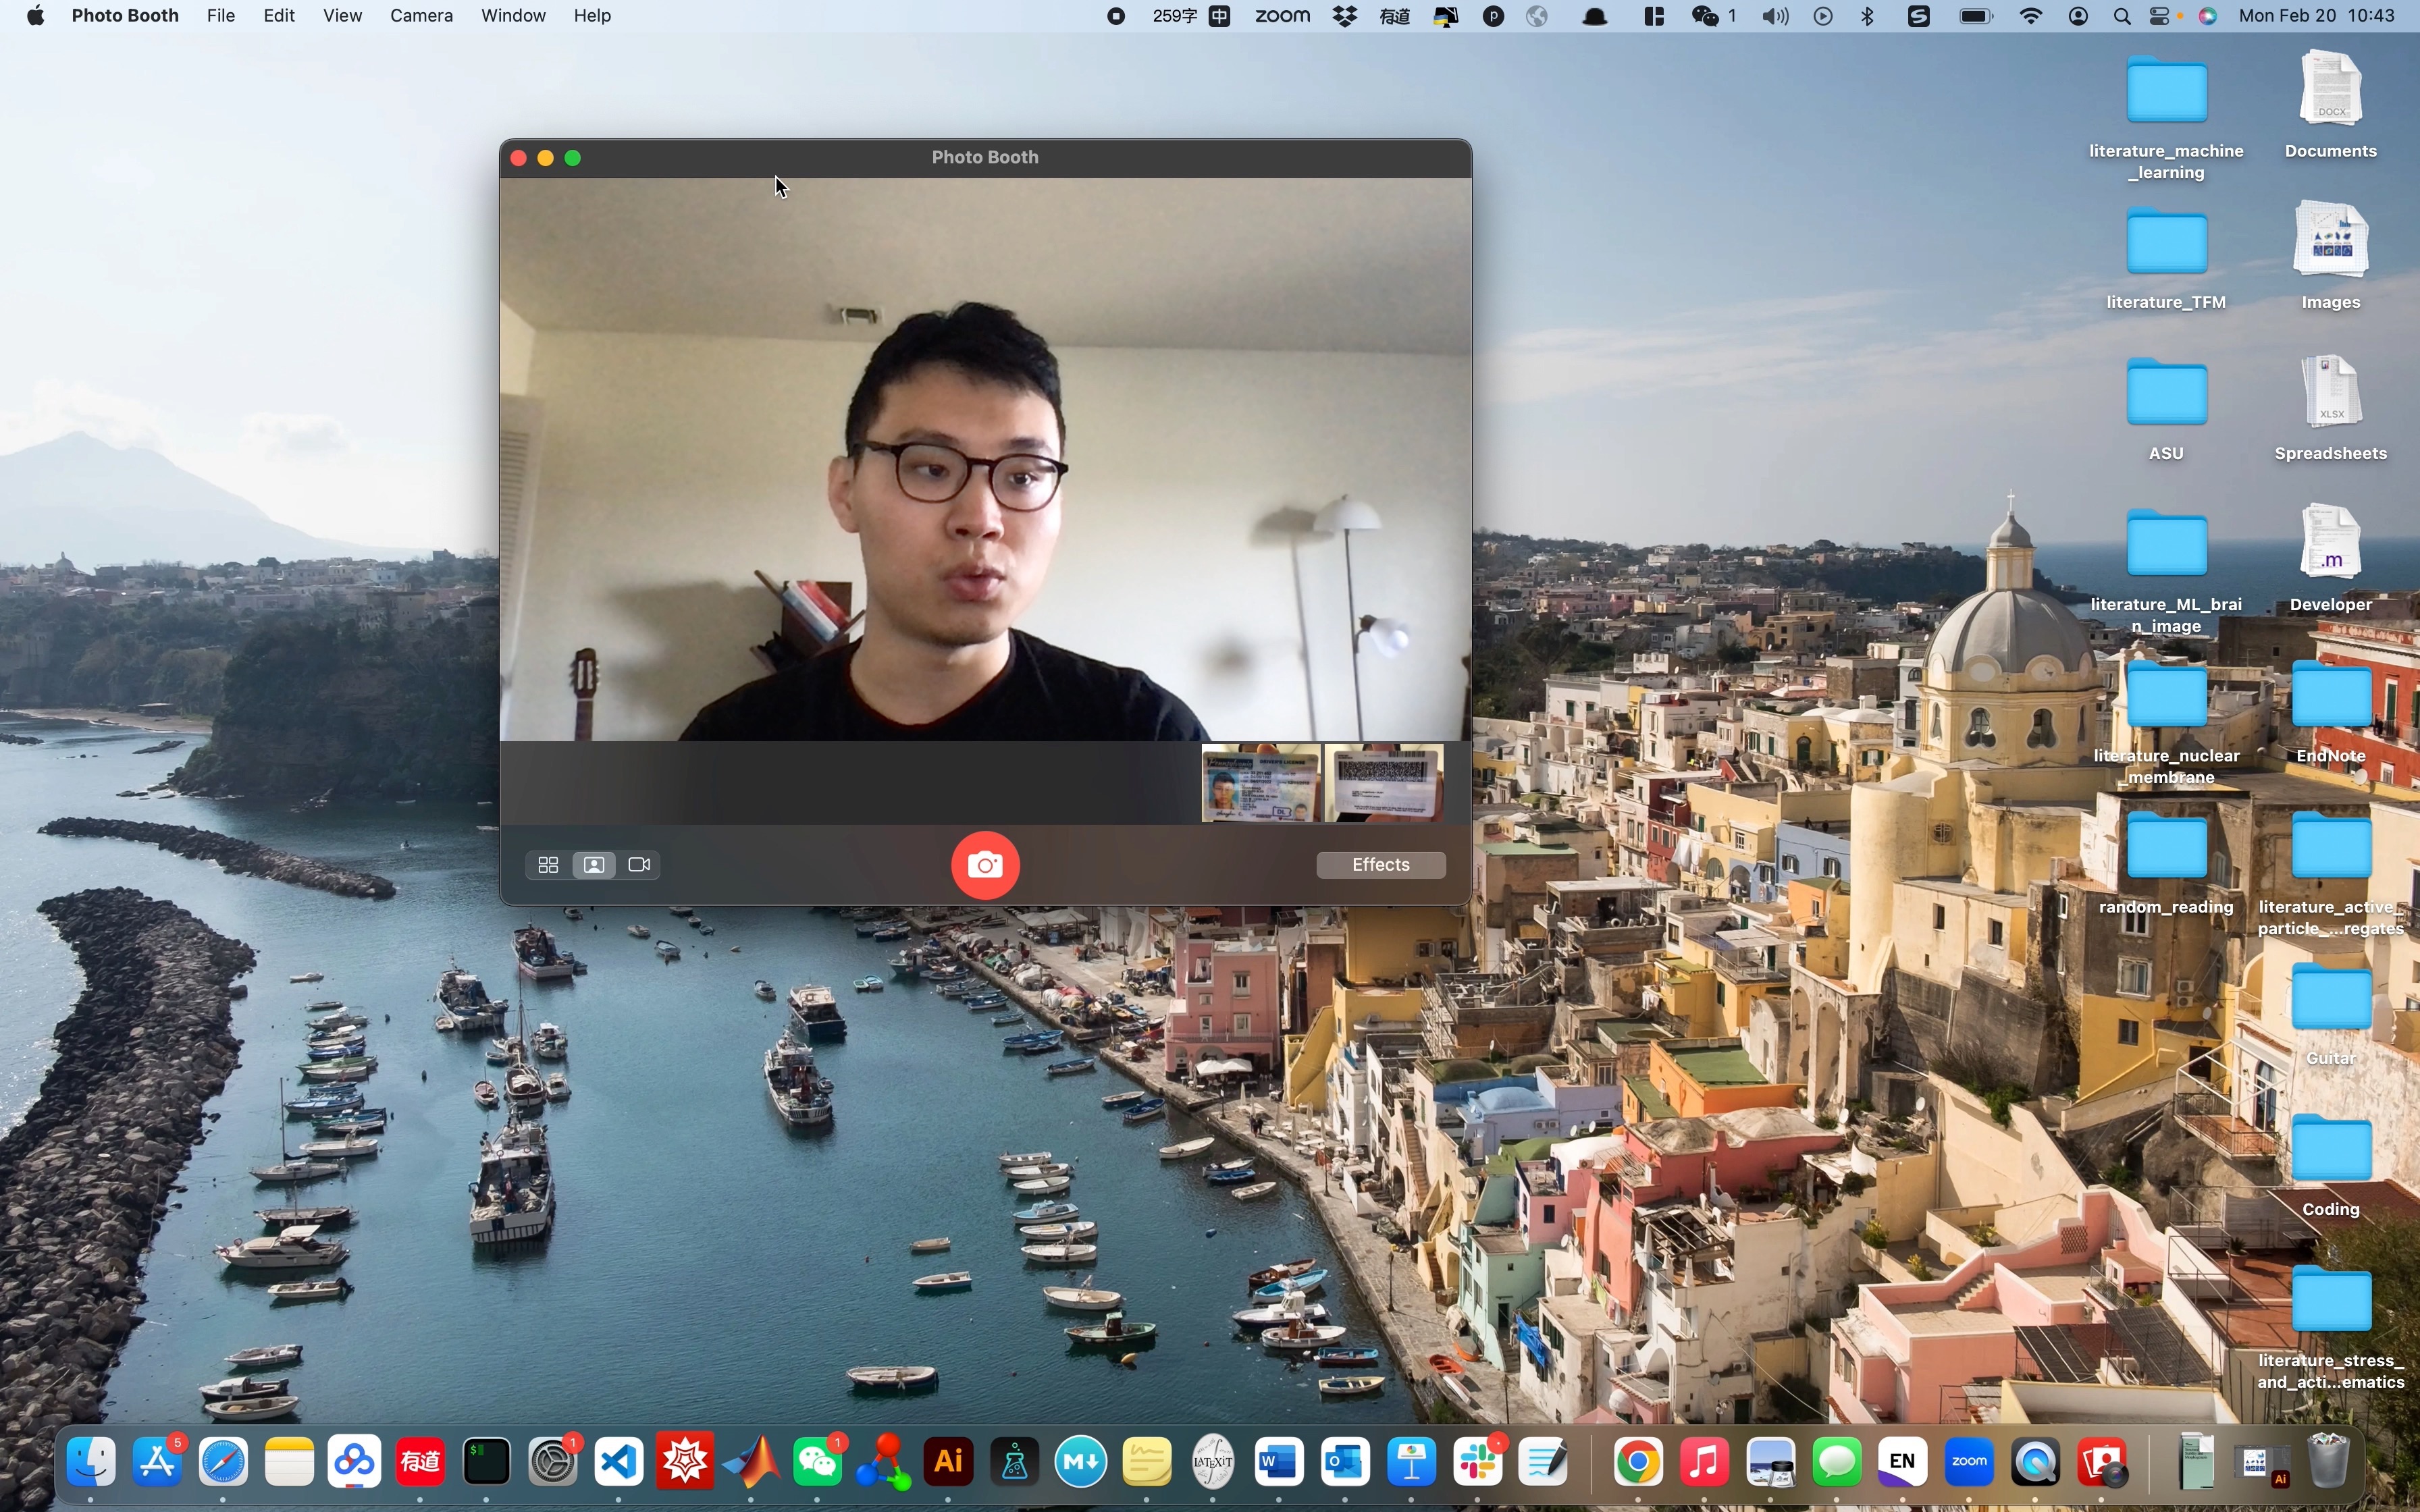The image size is (2420, 1512).
Task: Expand the File menu
Action: coord(220,16)
